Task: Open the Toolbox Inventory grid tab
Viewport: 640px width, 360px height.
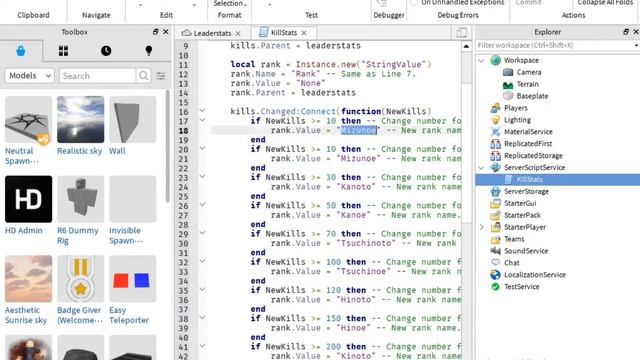Action: pyautogui.click(x=63, y=51)
